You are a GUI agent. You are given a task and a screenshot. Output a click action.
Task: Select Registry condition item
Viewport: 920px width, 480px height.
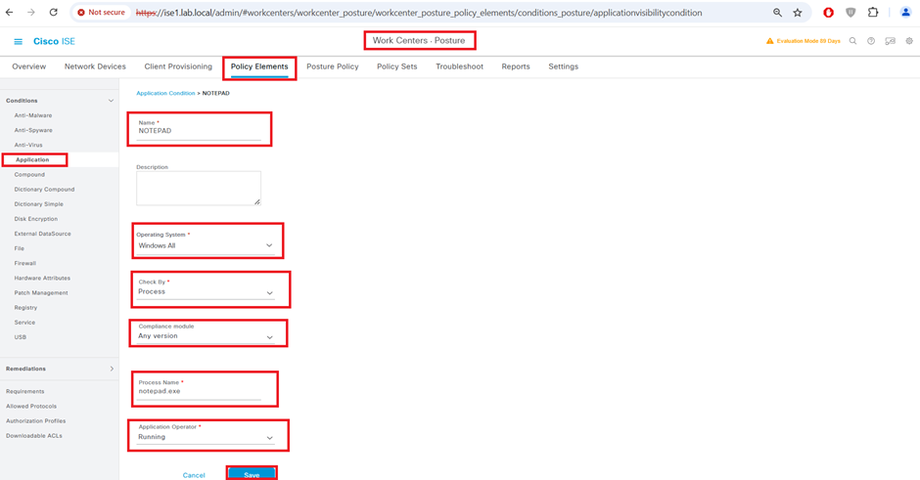(x=25, y=307)
